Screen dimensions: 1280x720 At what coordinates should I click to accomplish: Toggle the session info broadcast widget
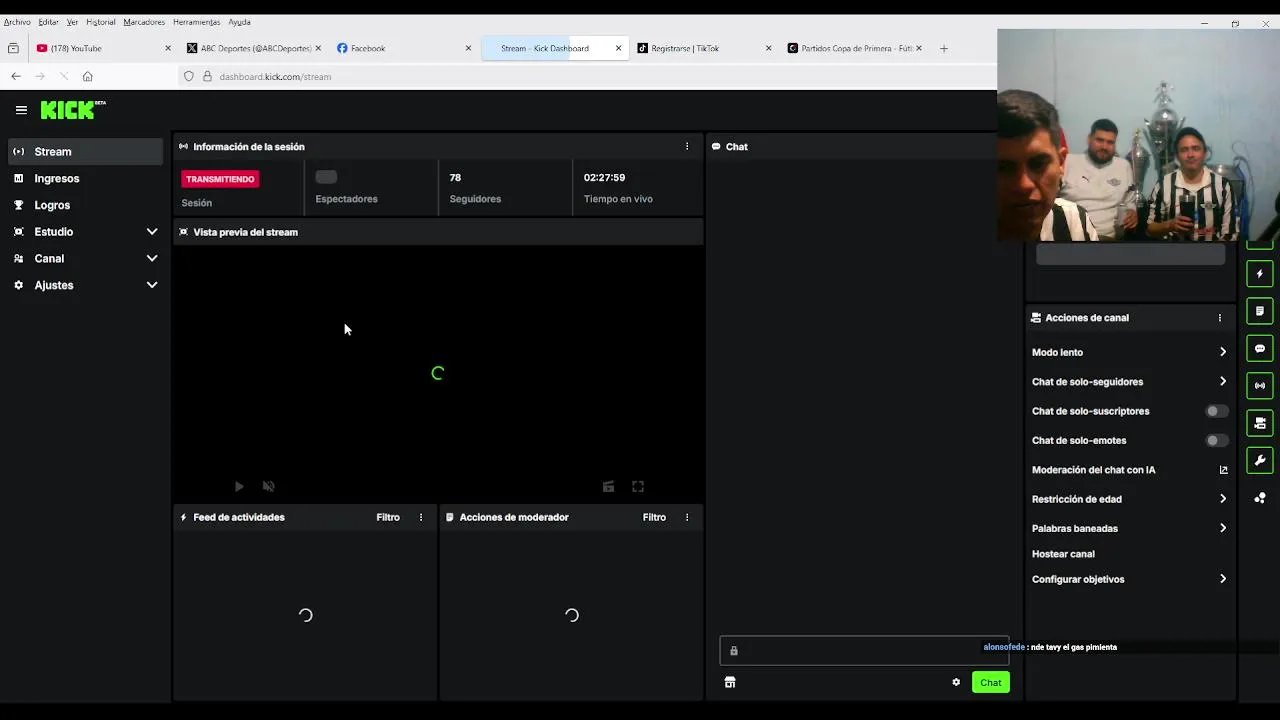[1260, 386]
